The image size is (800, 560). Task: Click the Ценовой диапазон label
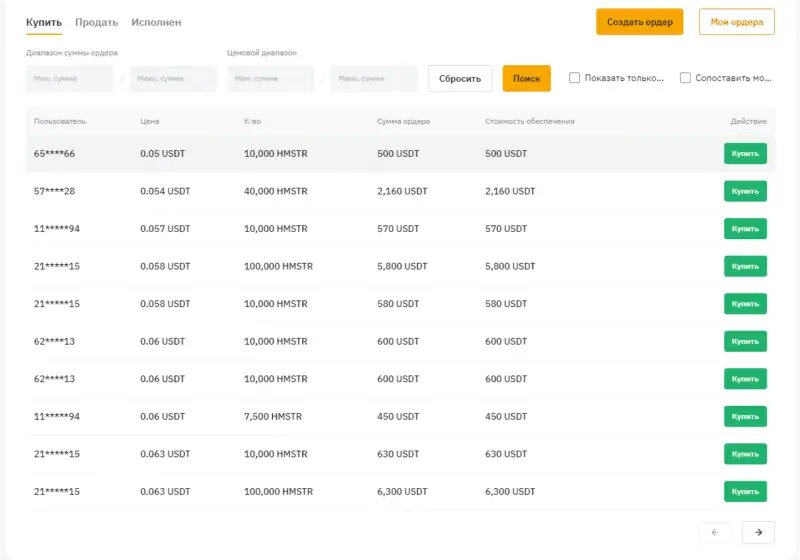pos(262,53)
